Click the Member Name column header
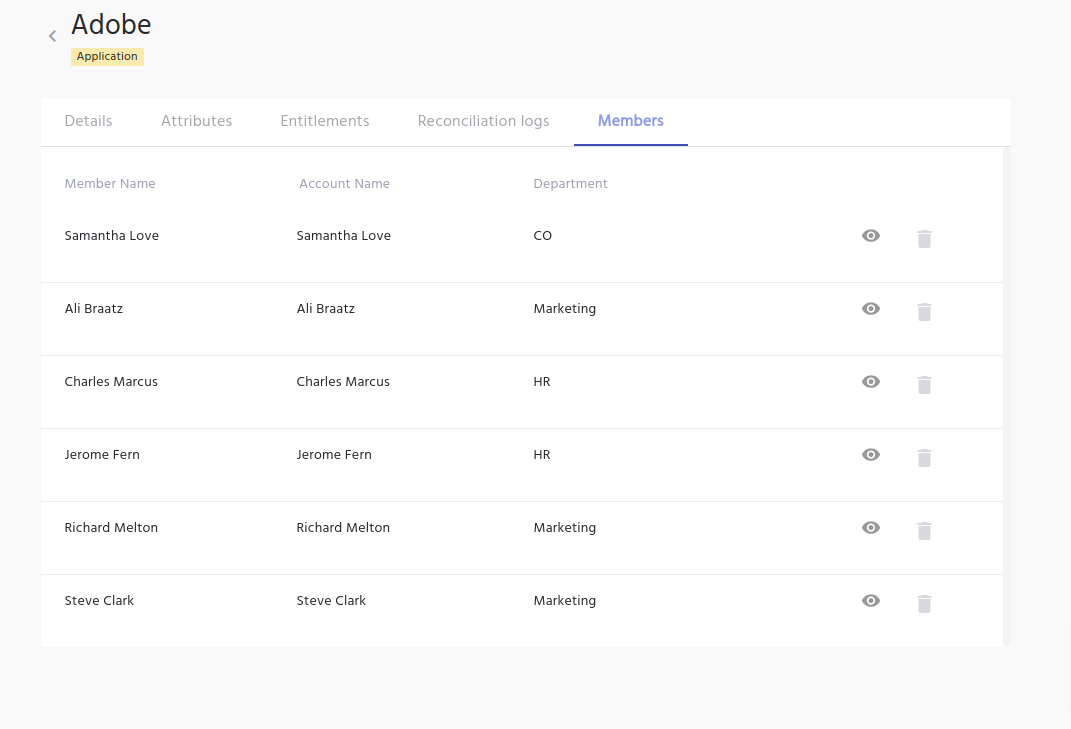This screenshot has width=1071, height=729. [110, 184]
